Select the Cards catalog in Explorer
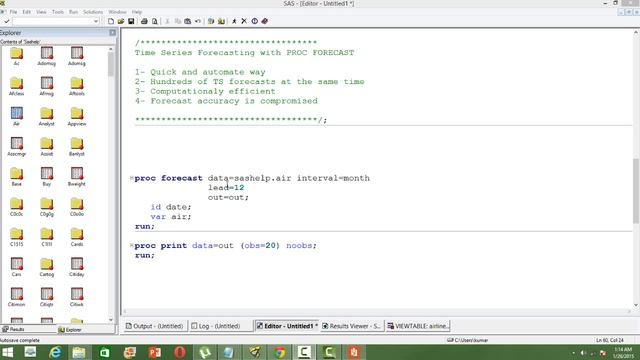640x360 pixels. click(77, 237)
